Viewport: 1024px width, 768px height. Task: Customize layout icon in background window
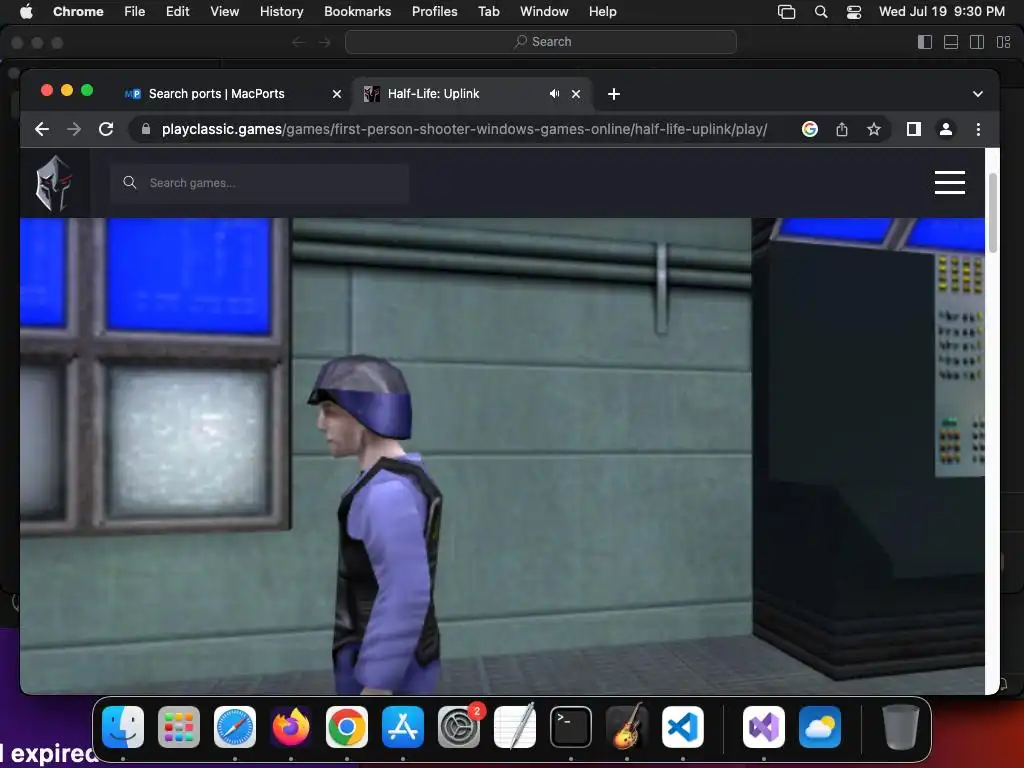[1004, 42]
